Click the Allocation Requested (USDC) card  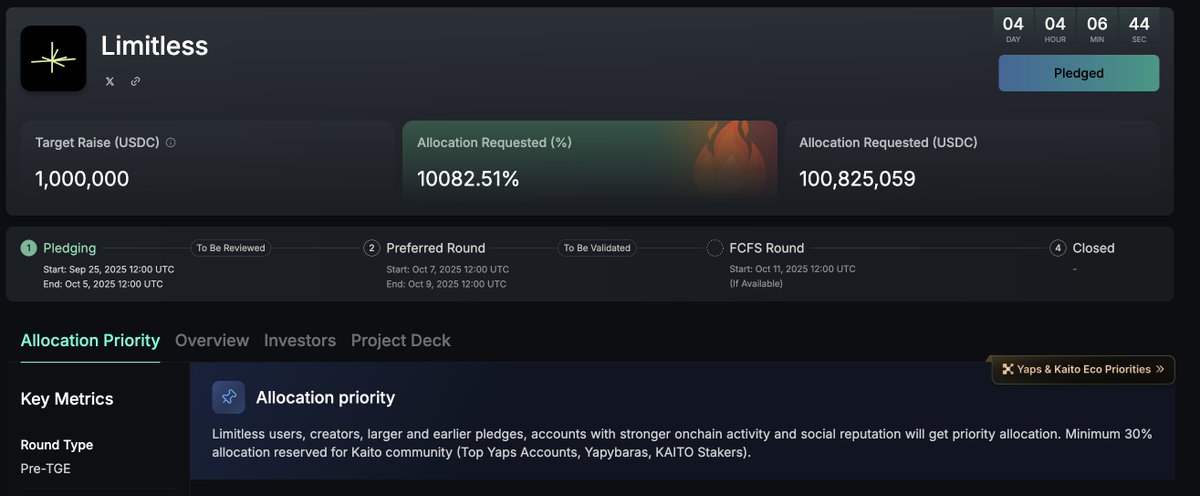pos(972,167)
